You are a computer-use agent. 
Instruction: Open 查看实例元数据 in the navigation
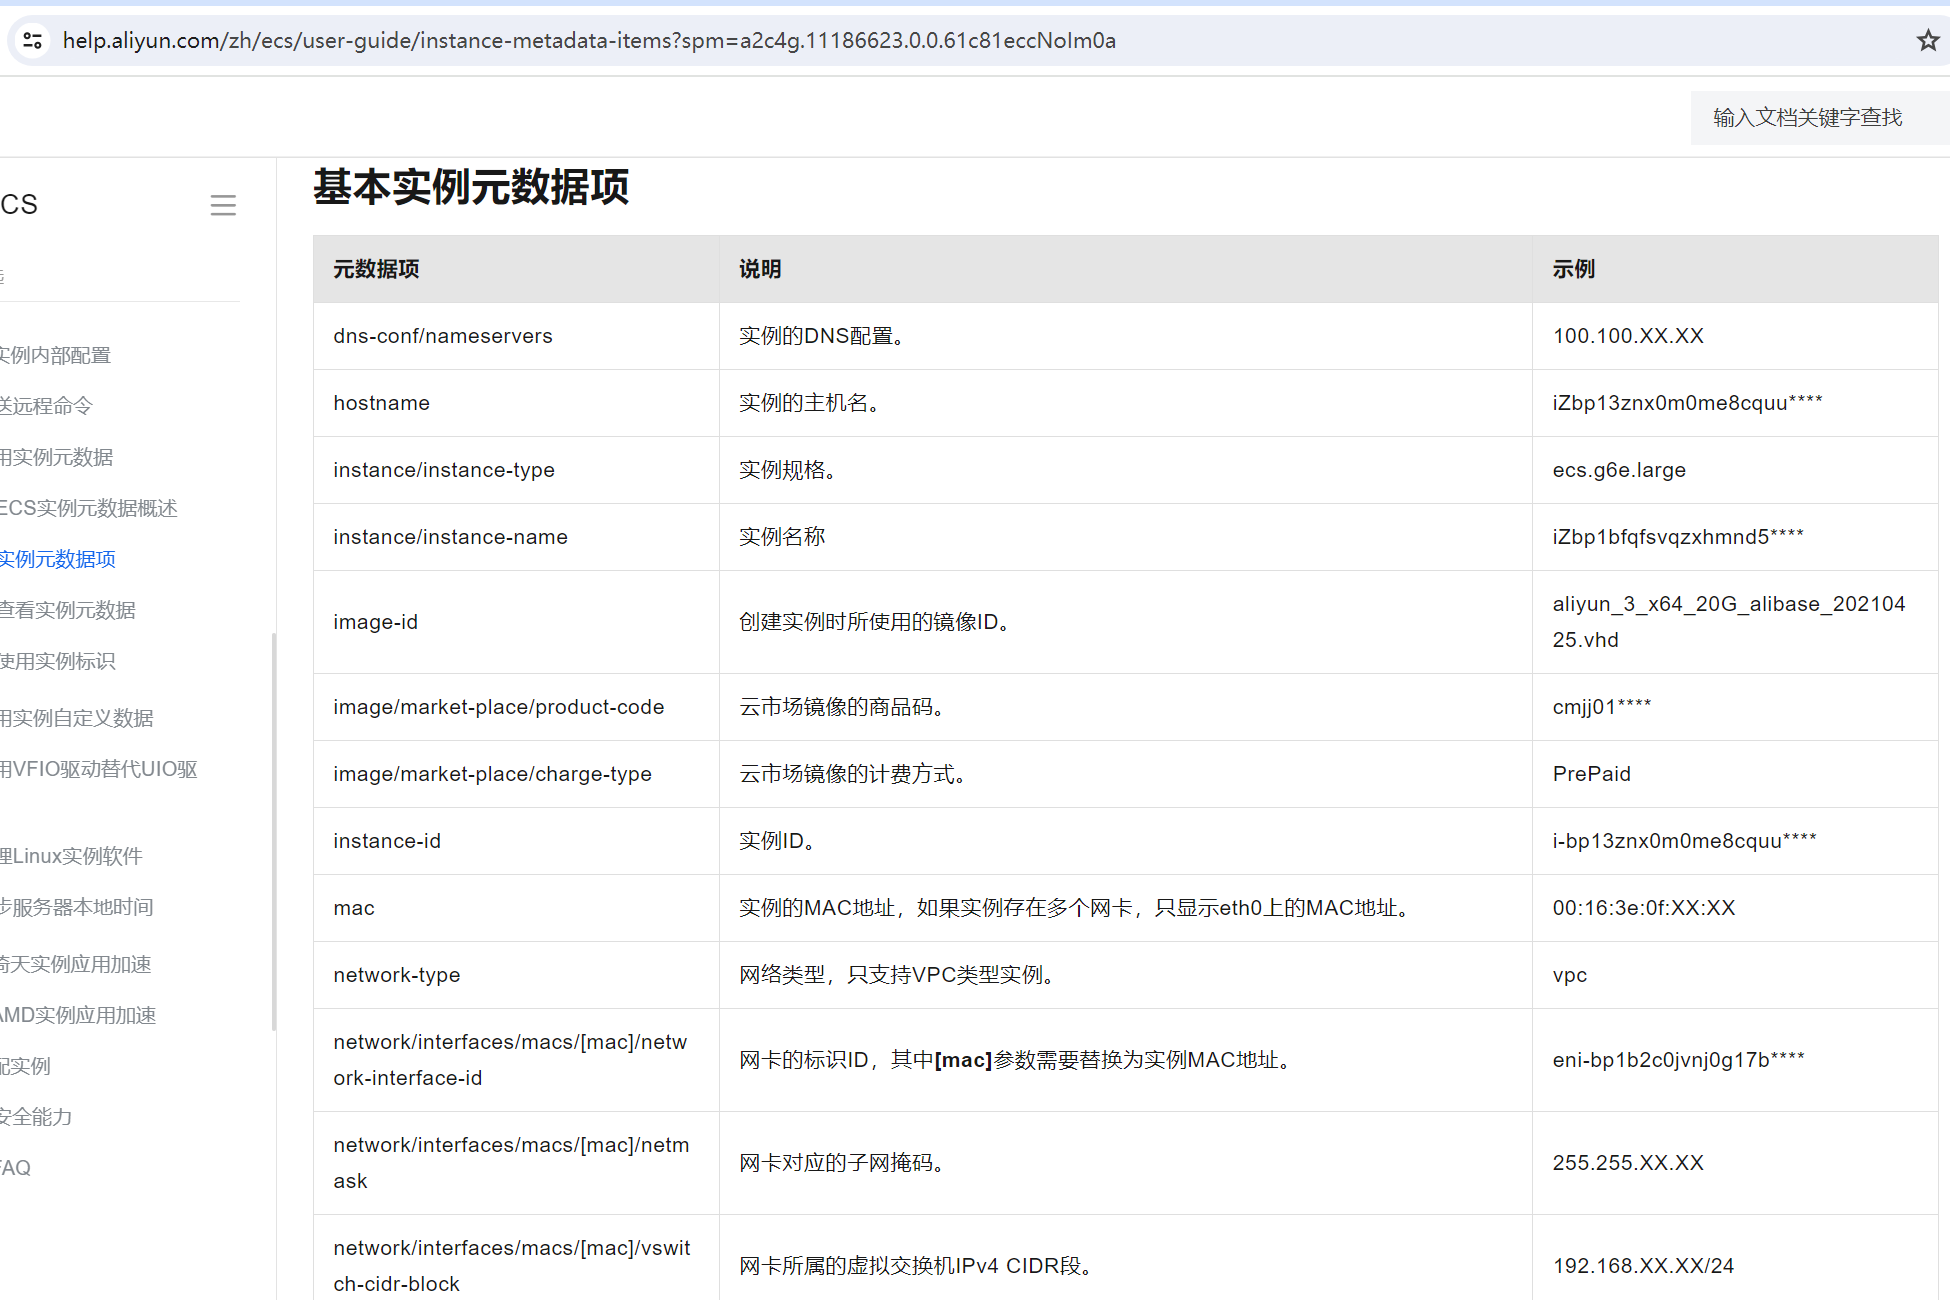coord(68,610)
